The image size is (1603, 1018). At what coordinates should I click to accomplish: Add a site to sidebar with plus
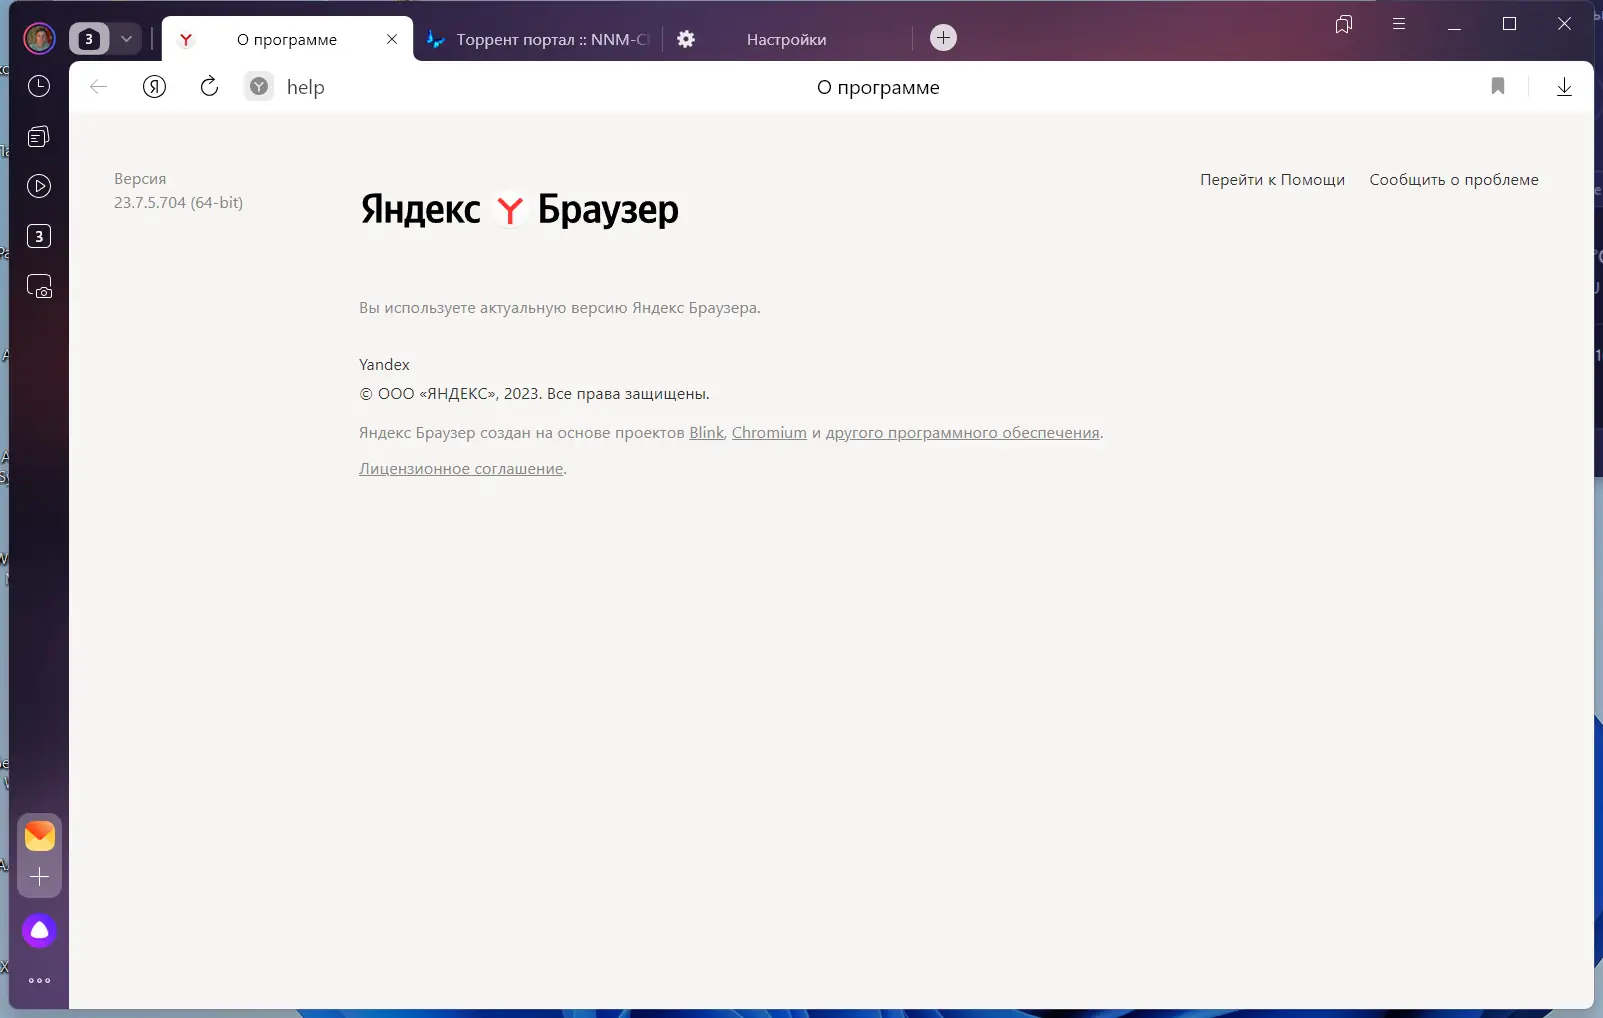[40, 877]
